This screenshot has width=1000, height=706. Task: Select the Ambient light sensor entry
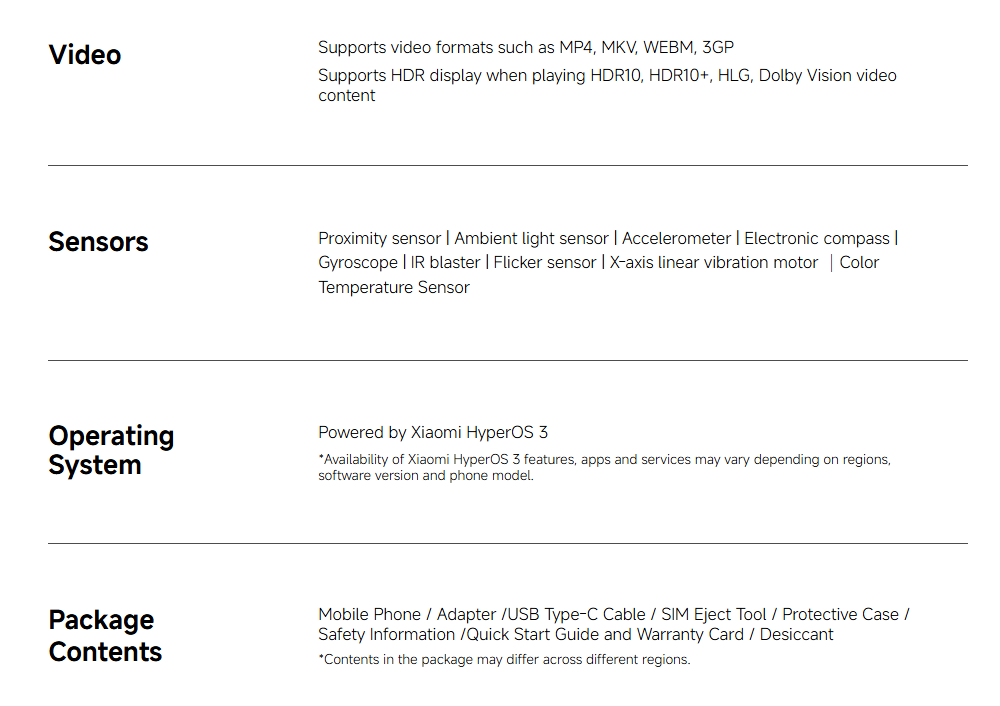(x=531, y=238)
